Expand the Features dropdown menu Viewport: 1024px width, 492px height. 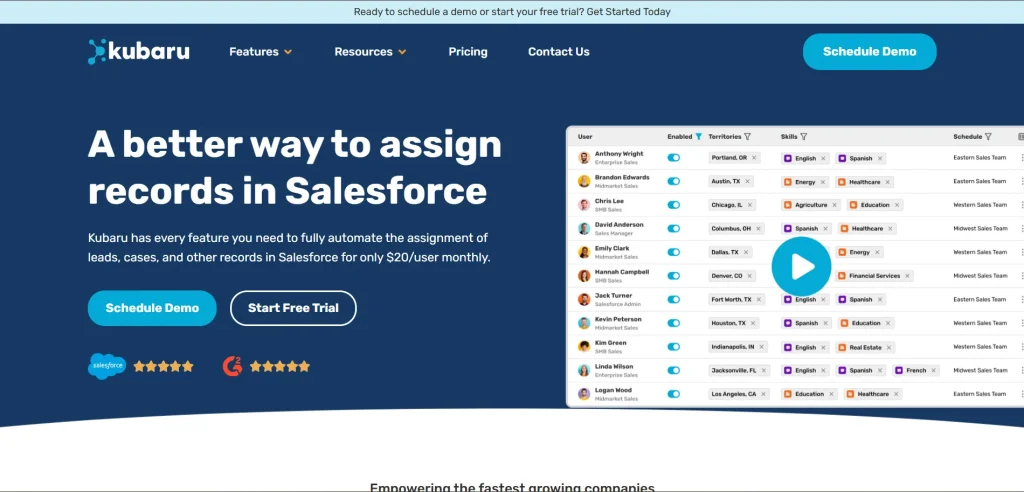point(260,52)
